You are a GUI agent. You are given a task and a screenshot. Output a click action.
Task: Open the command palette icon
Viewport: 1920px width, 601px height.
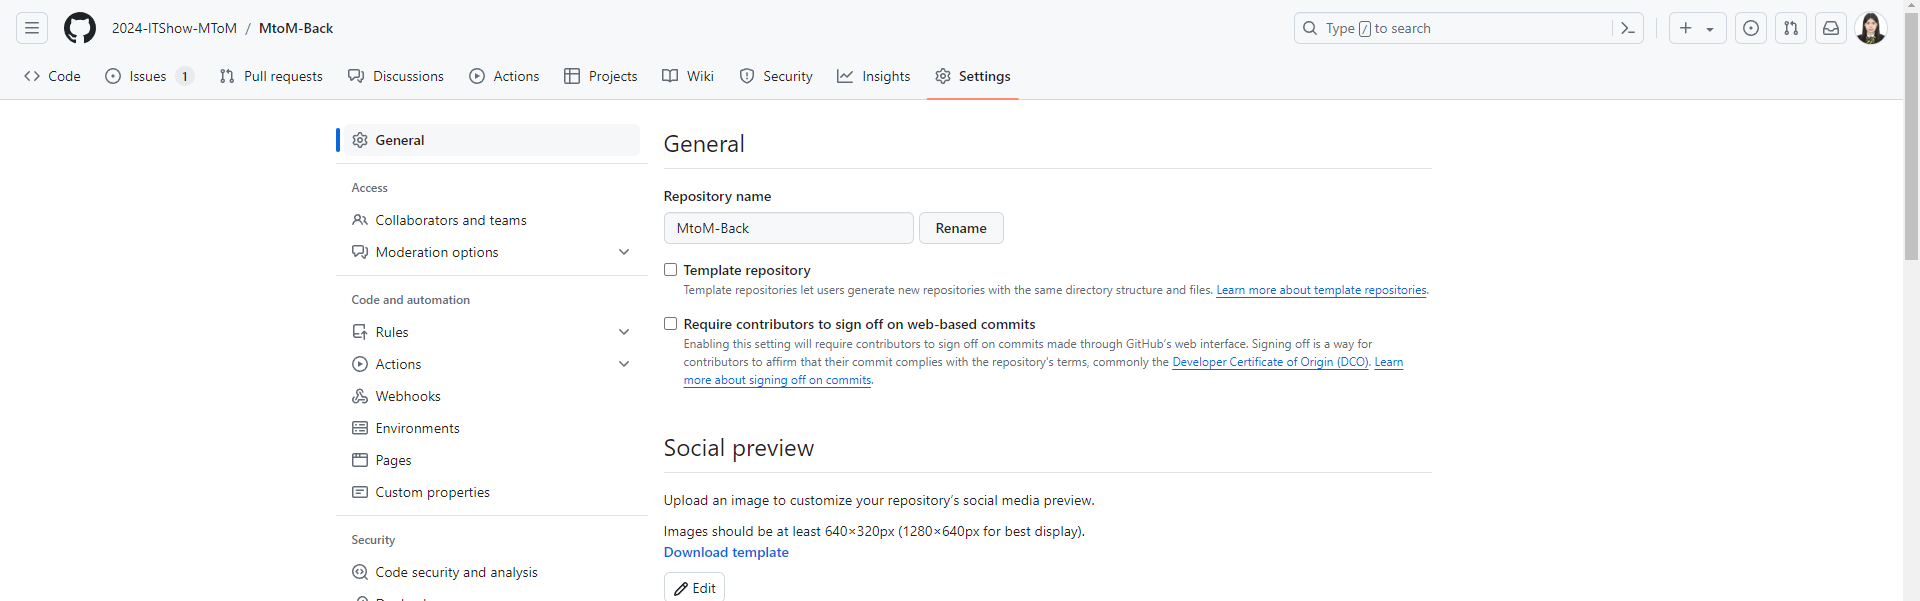coord(1627,28)
